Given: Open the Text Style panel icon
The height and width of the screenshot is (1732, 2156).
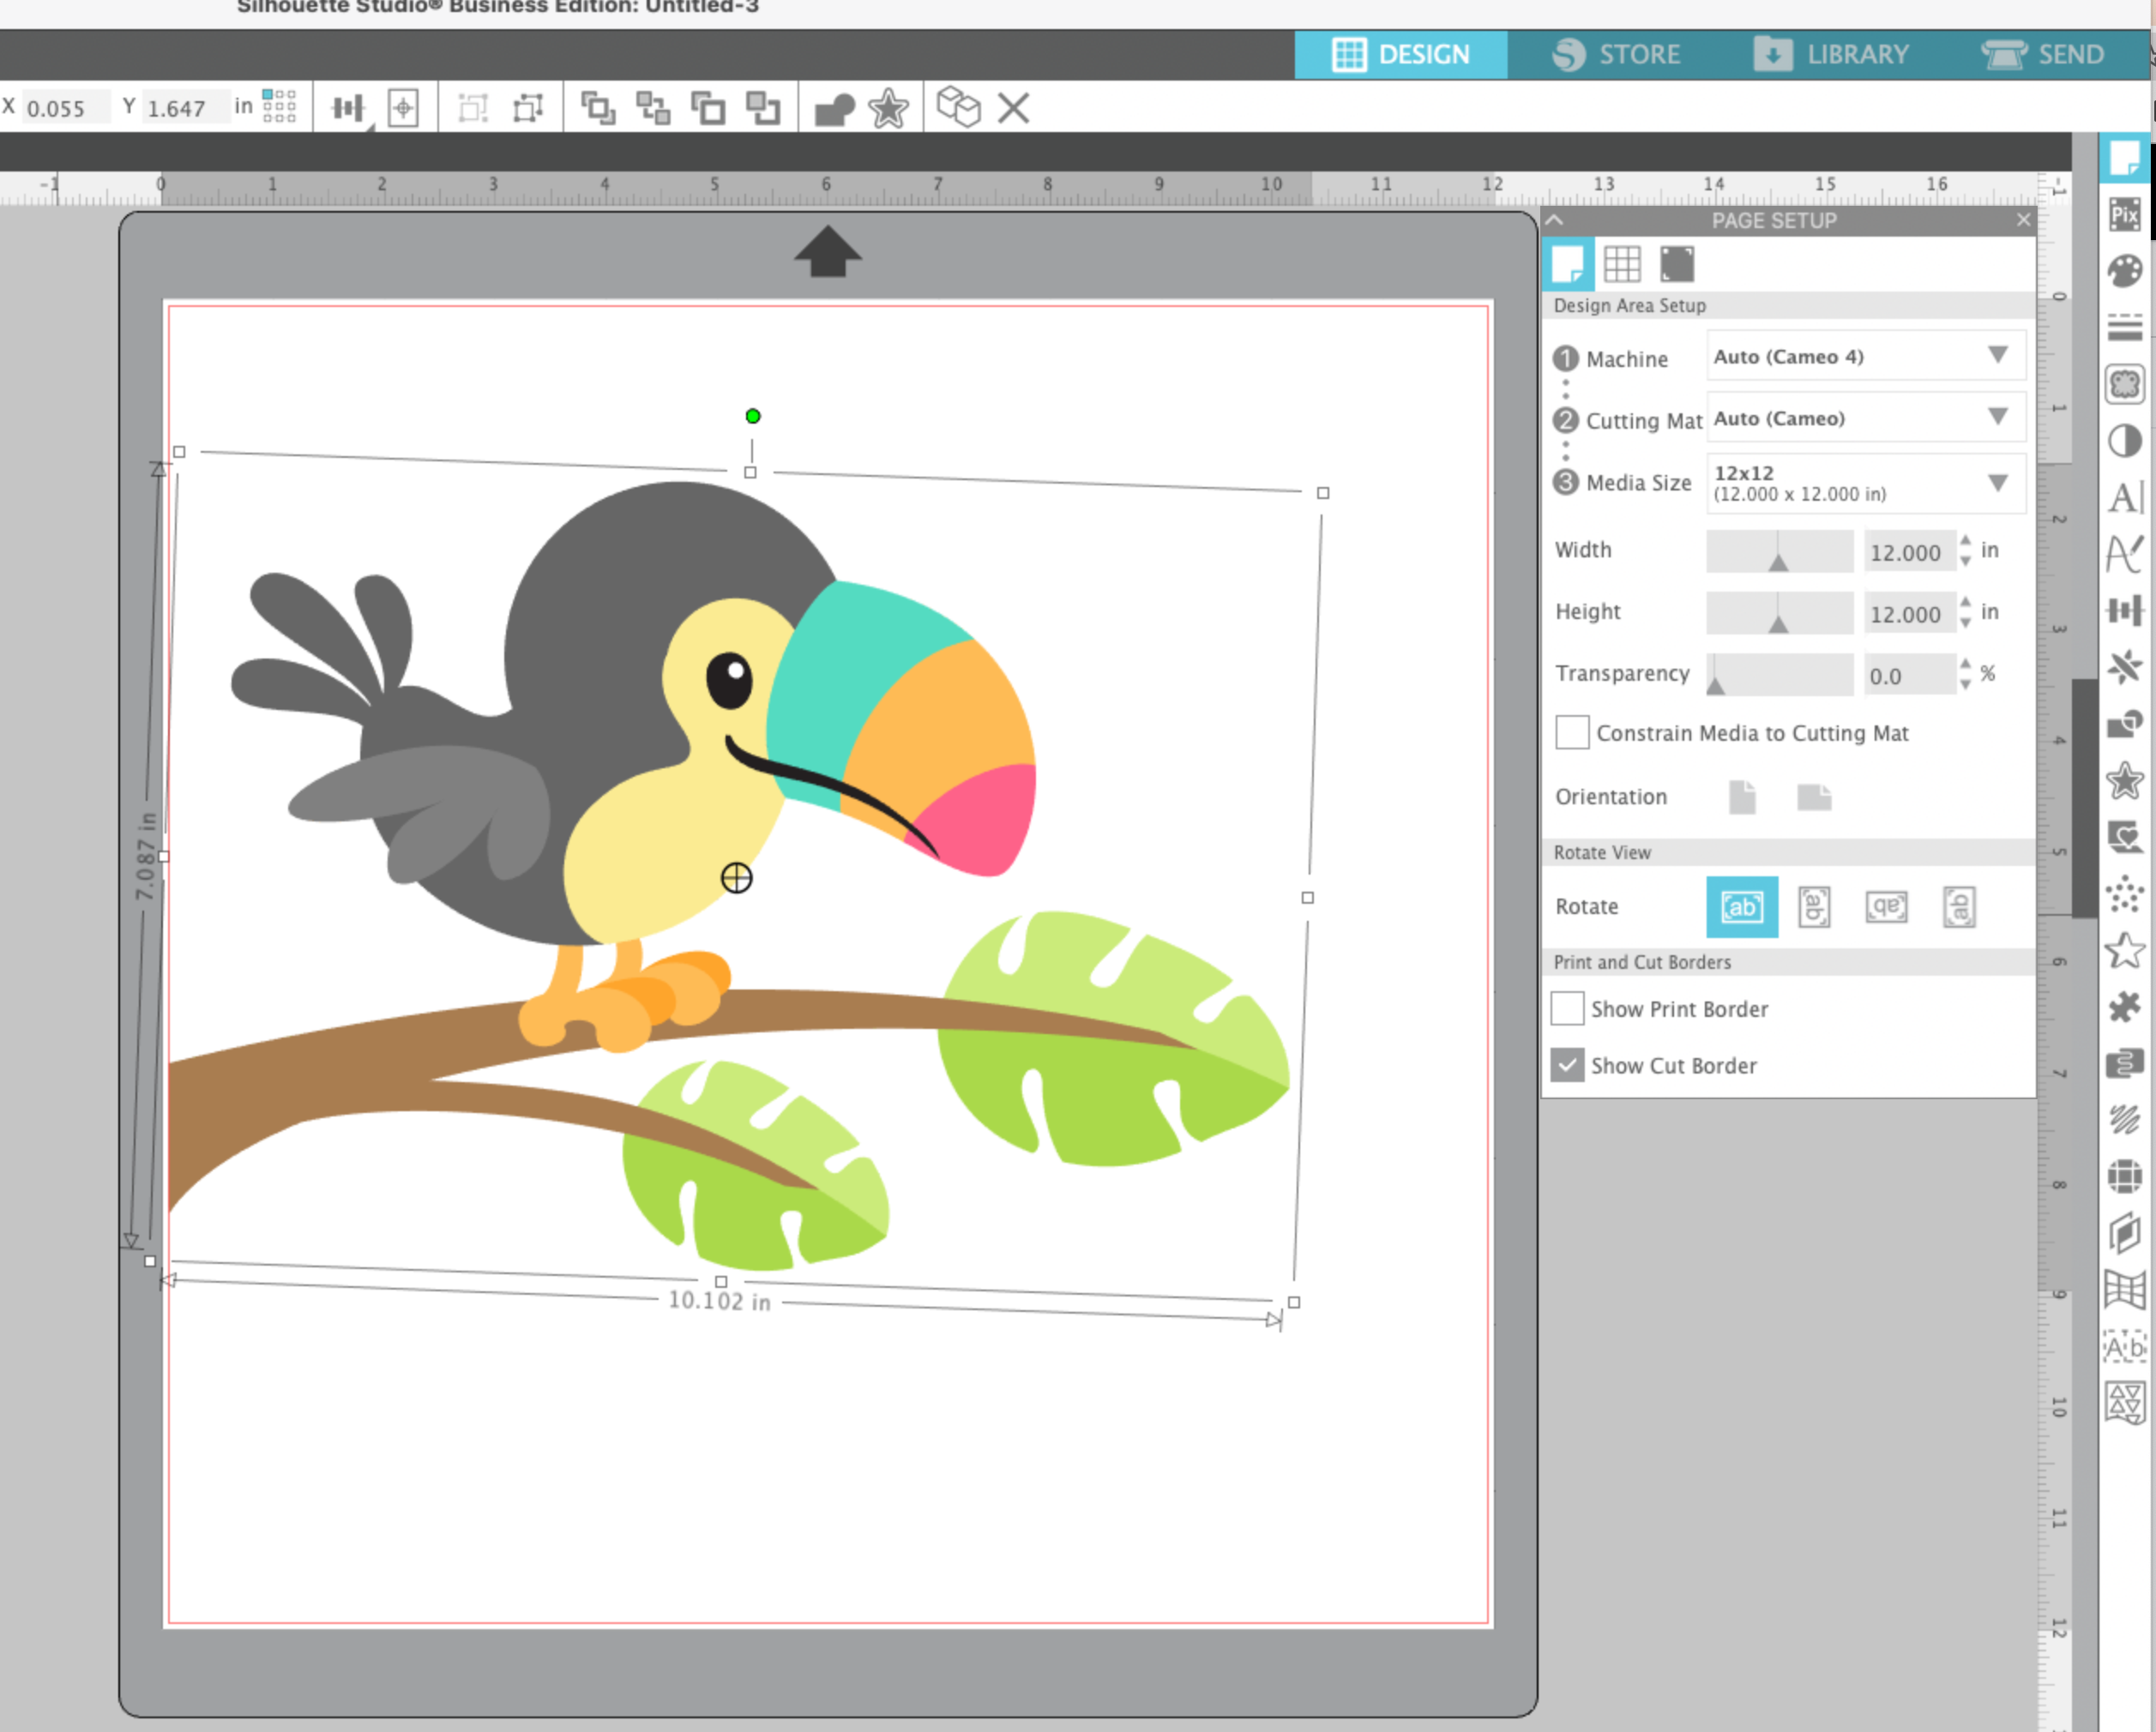Looking at the screenshot, I should [2124, 497].
